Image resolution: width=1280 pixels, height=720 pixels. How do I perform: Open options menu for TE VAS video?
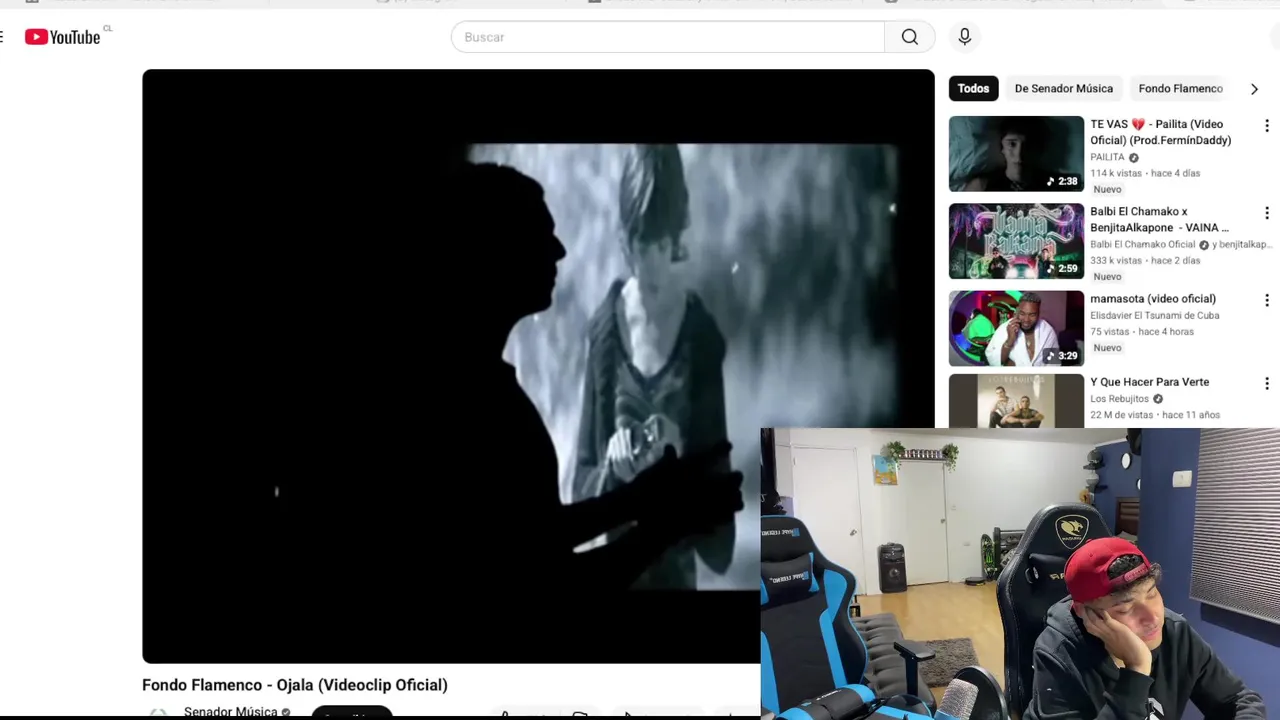(1267, 126)
